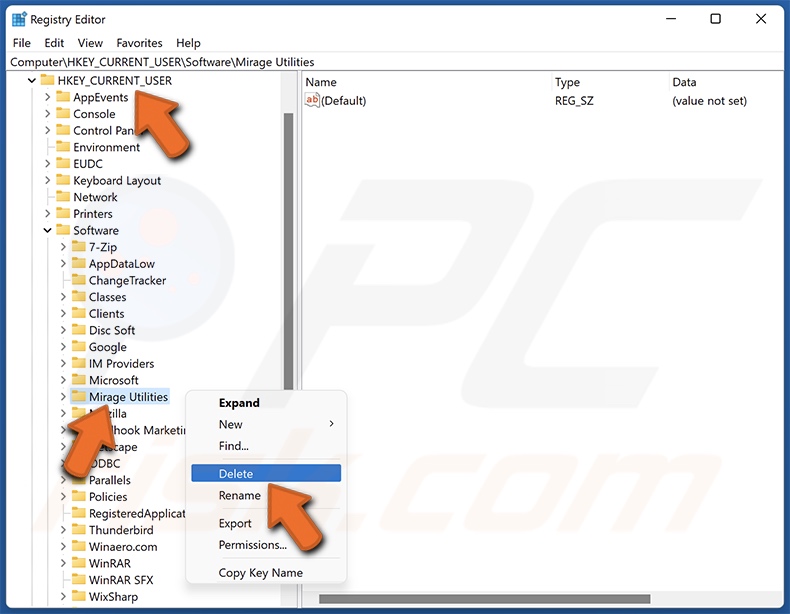Click the Mirage Utilities folder icon
This screenshot has width=790, height=614.
[79, 396]
